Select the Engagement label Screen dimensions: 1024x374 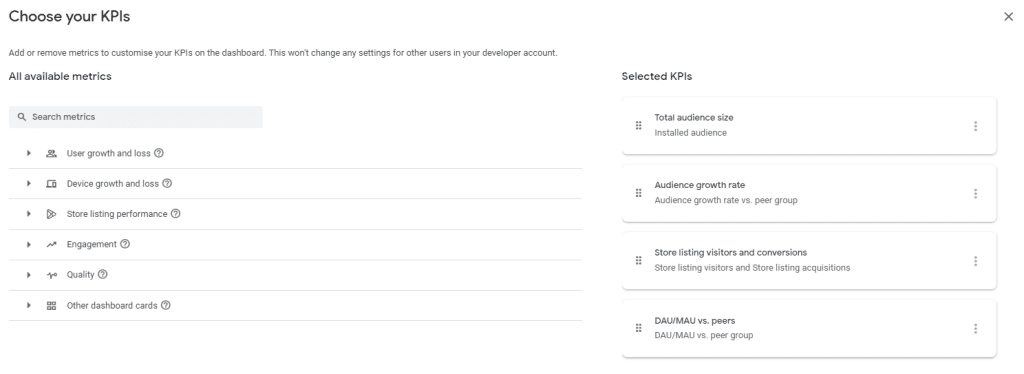(91, 244)
